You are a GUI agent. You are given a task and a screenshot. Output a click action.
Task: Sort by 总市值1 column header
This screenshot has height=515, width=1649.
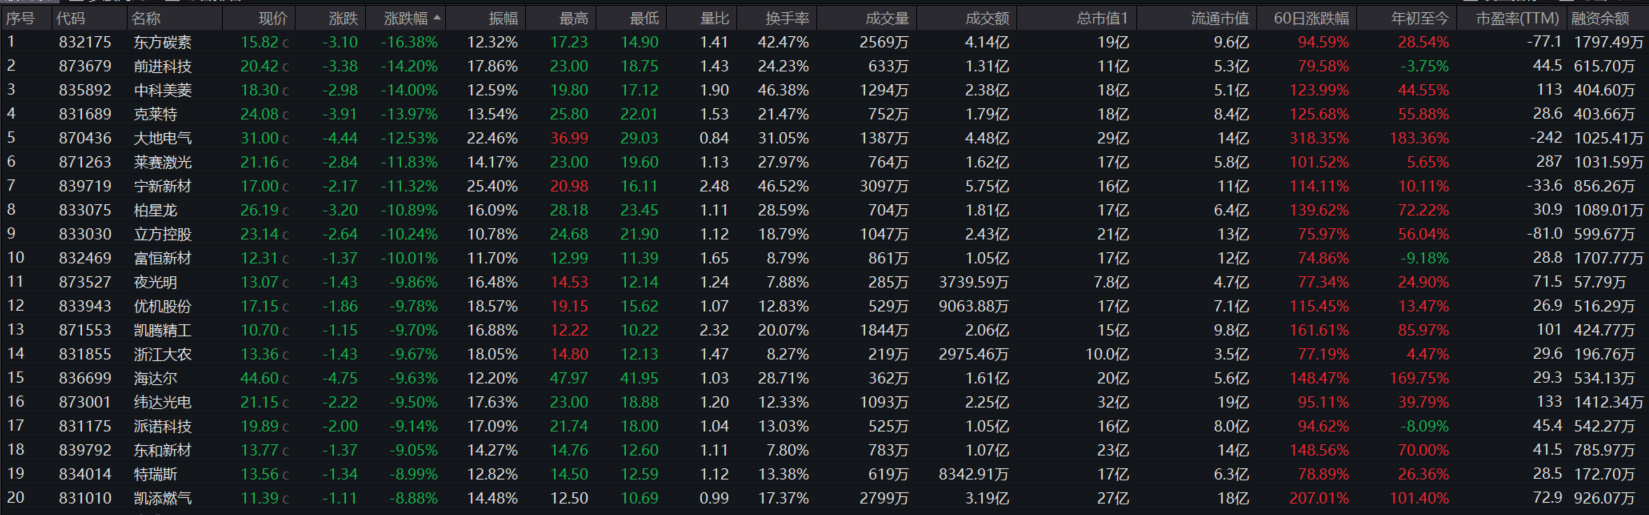tap(1102, 18)
